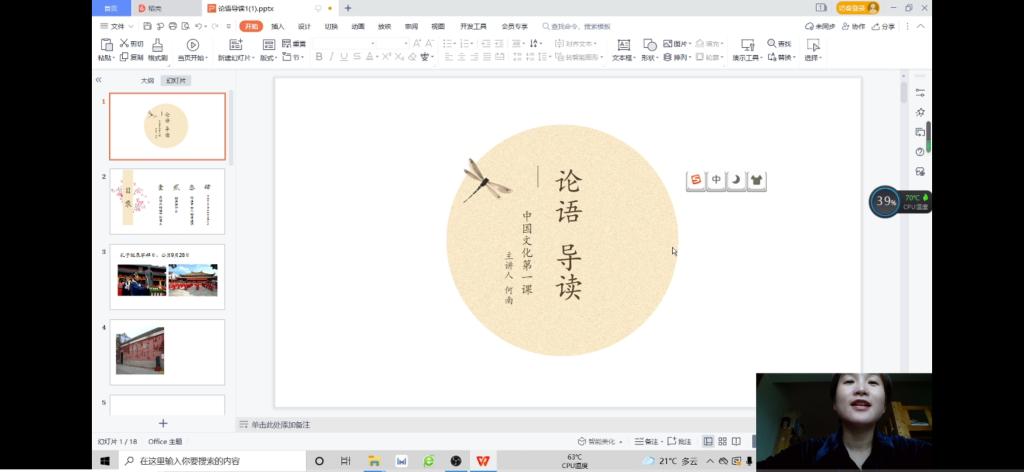Click the Format Painter (格式刷) icon
The height and width of the screenshot is (472, 1024).
157,45
